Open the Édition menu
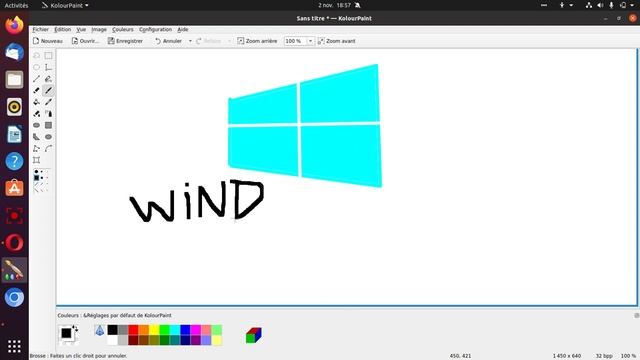The height and width of the screenshot is (360, 640). point(62,29)
